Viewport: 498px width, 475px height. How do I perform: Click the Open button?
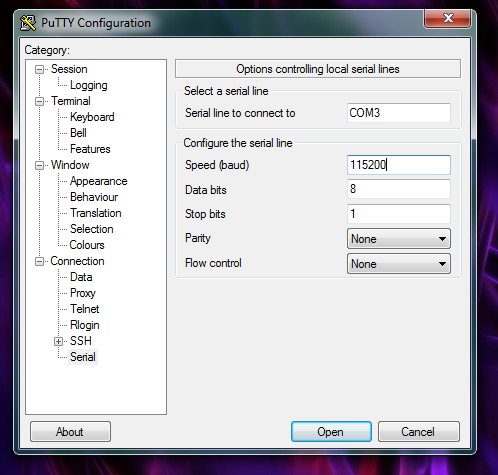[331, 432]
